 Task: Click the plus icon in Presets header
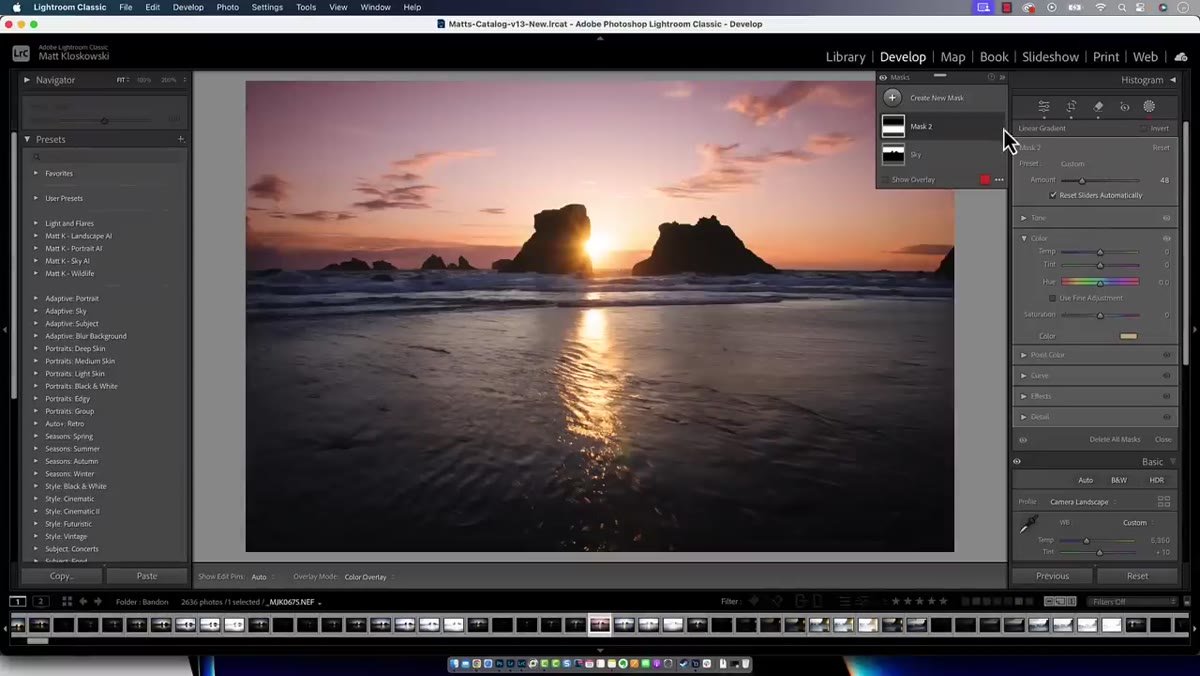click(181, 139)
